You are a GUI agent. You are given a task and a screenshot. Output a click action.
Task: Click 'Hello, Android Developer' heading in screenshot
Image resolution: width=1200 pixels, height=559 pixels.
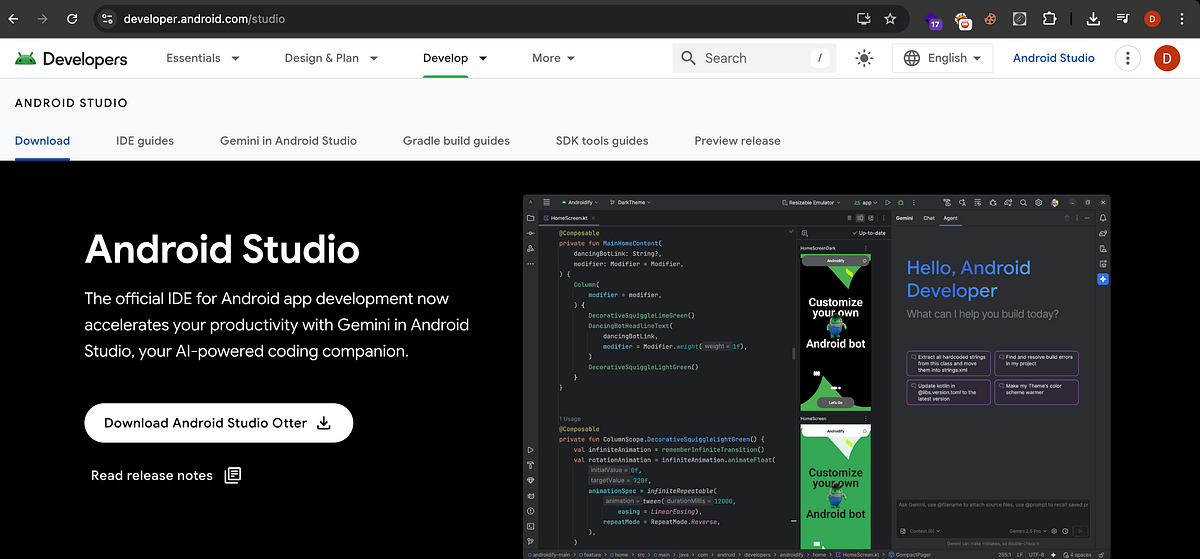pos(968,279)
